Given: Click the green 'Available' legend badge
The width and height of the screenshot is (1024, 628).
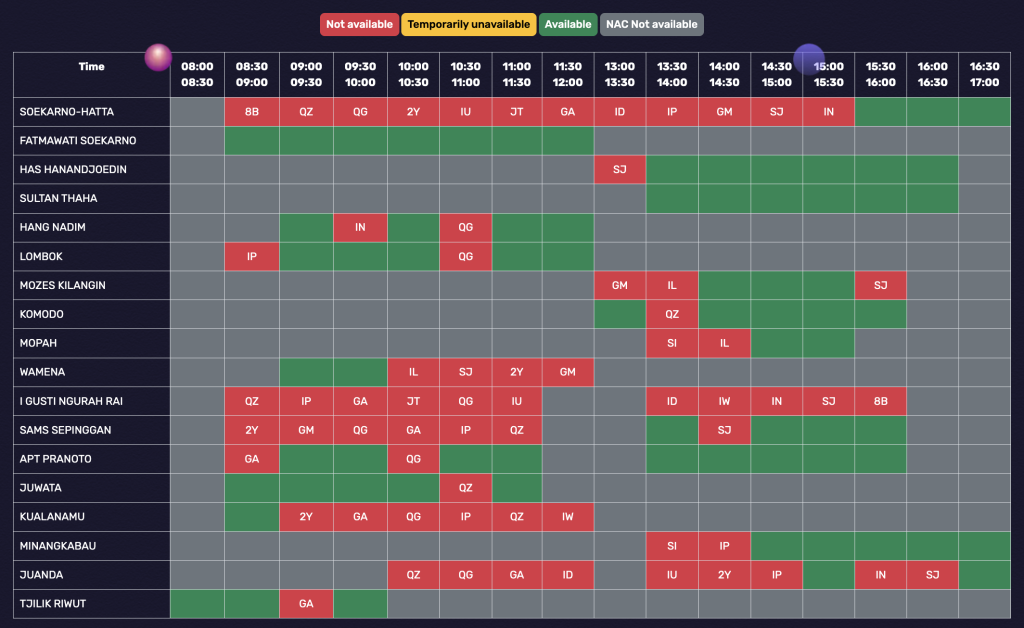Looking at the screenshot, I should point(569,24).
